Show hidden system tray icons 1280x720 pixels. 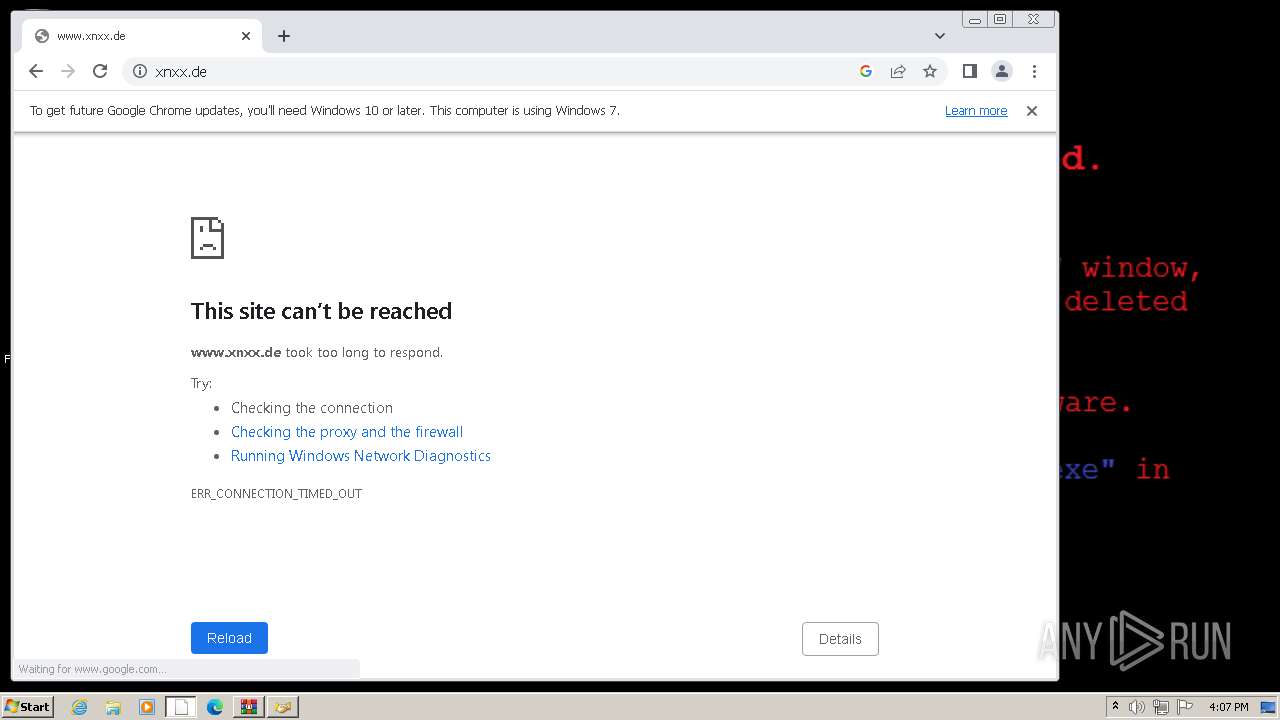[1115, 707]
